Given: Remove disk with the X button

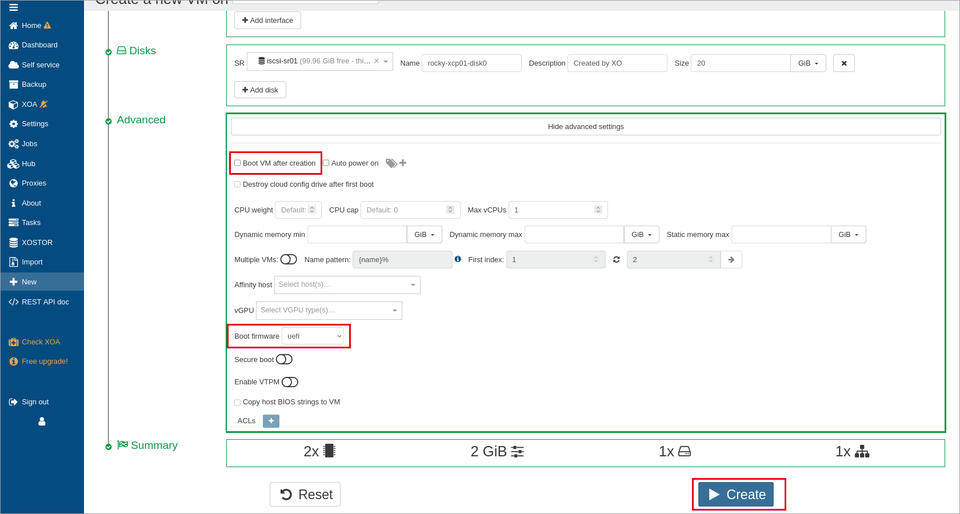Looking at the screenshot, I should coord(844,63).
